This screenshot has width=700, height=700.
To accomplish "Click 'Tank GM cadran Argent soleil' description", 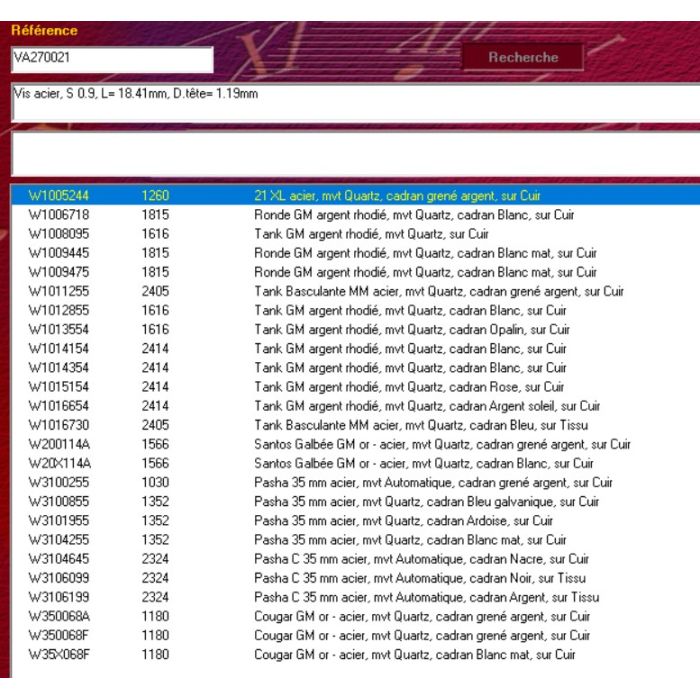I will pos(427,406).
